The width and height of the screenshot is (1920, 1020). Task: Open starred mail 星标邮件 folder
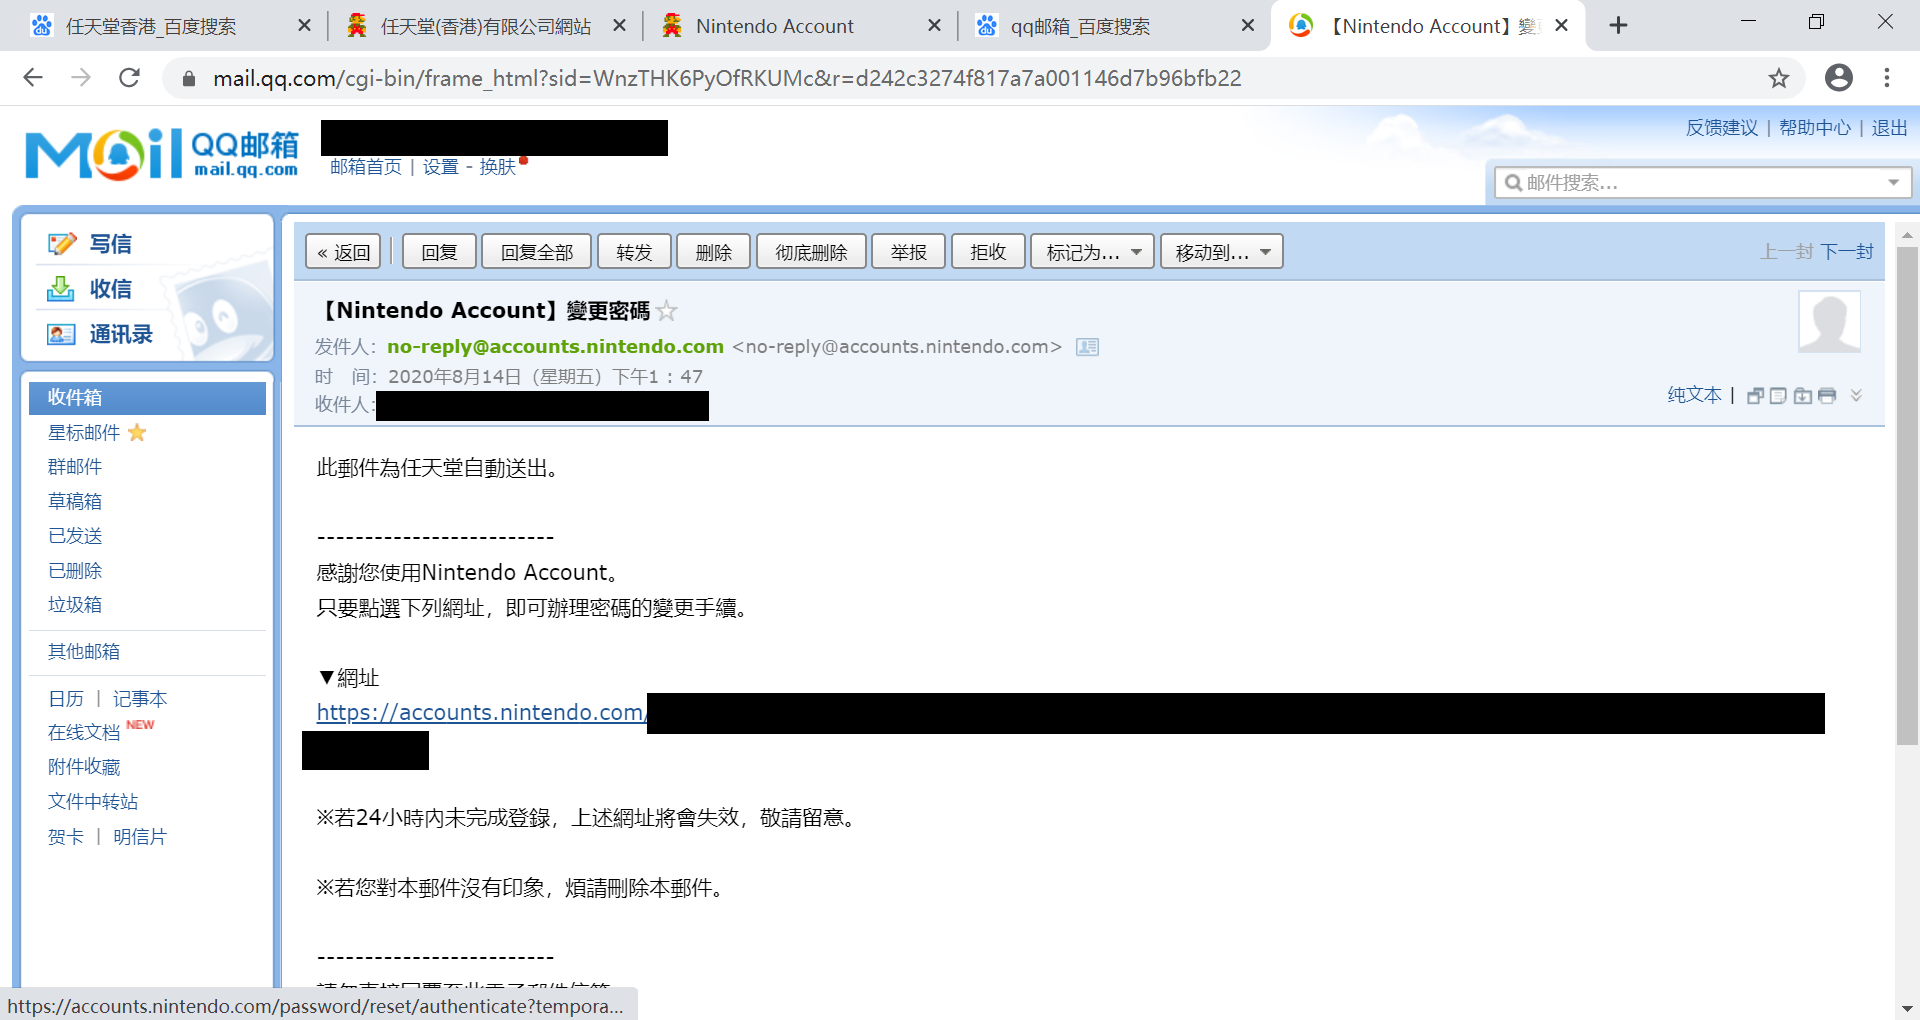click(x=84, y=433)
